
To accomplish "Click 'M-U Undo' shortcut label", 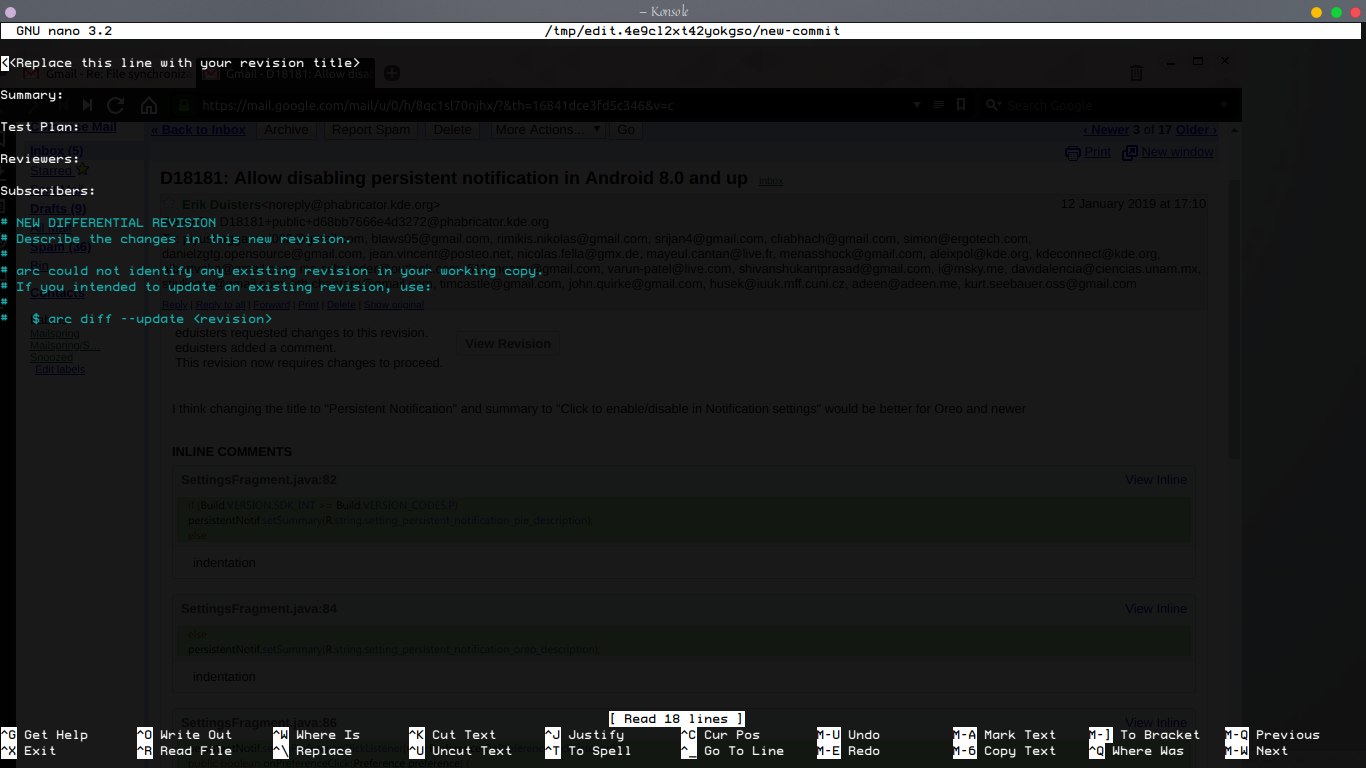I will pyautogui.click(x=848, y=735).
